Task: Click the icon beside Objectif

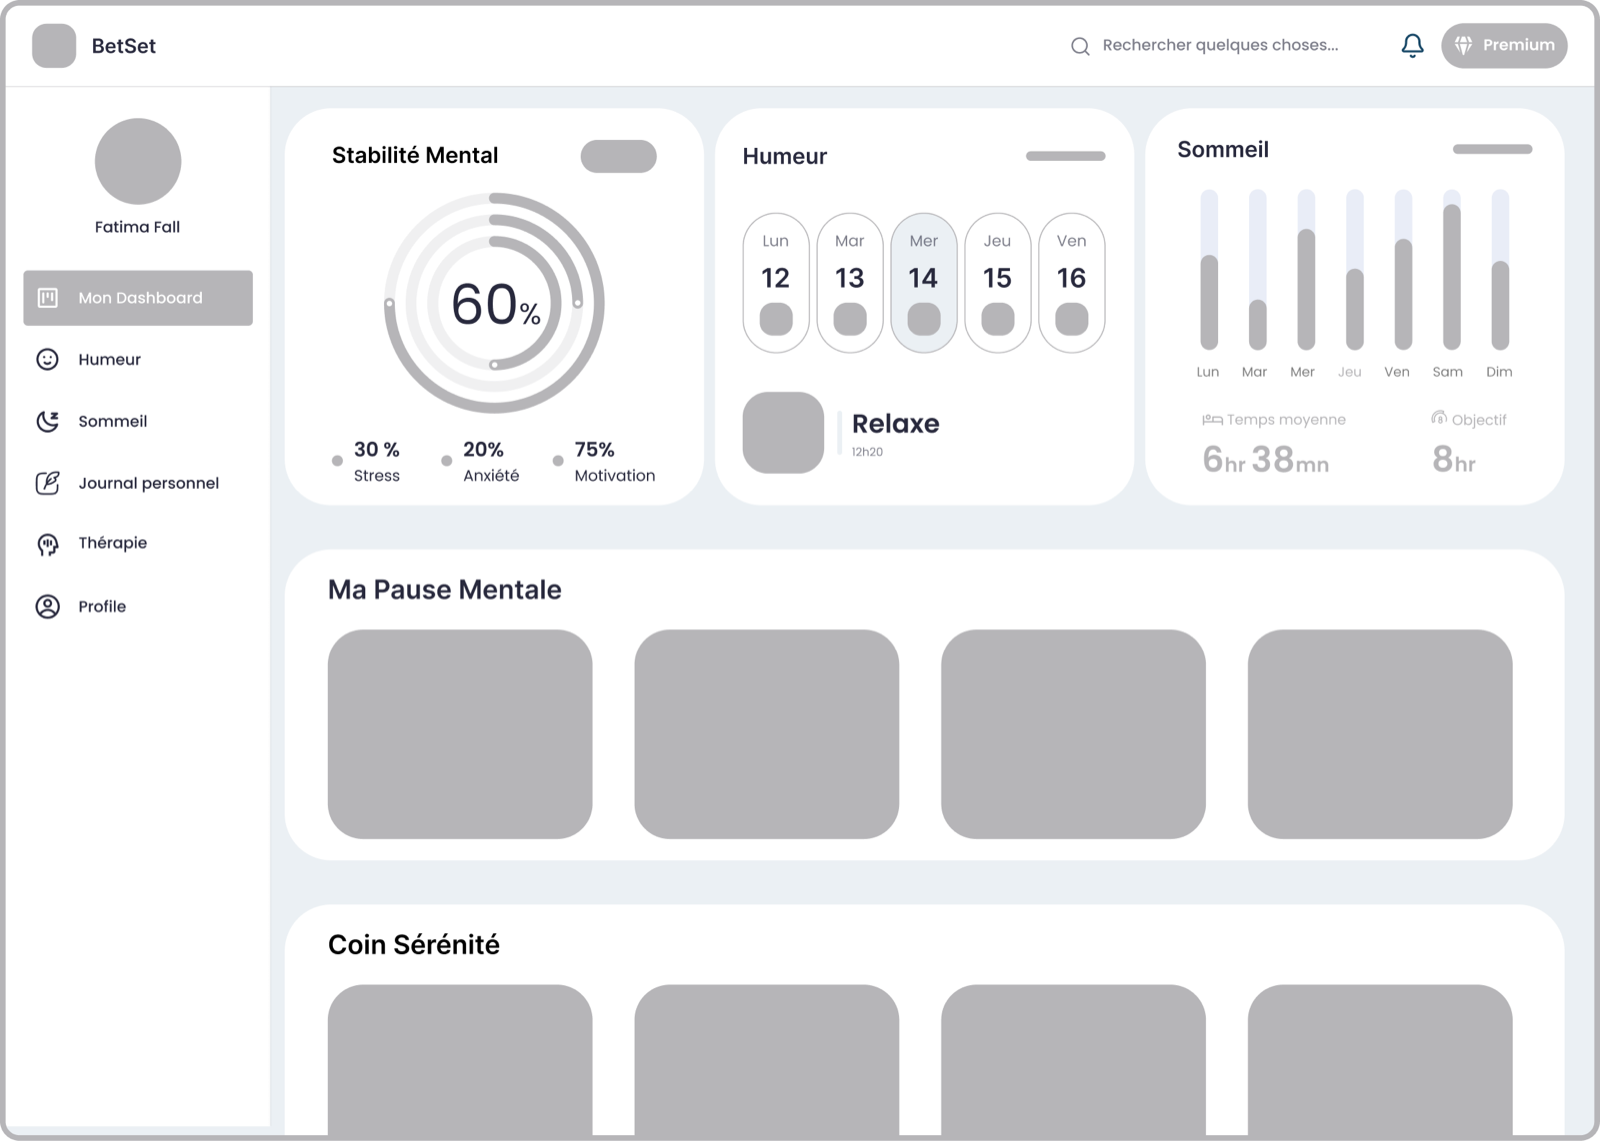Action: pos(1439,418)
